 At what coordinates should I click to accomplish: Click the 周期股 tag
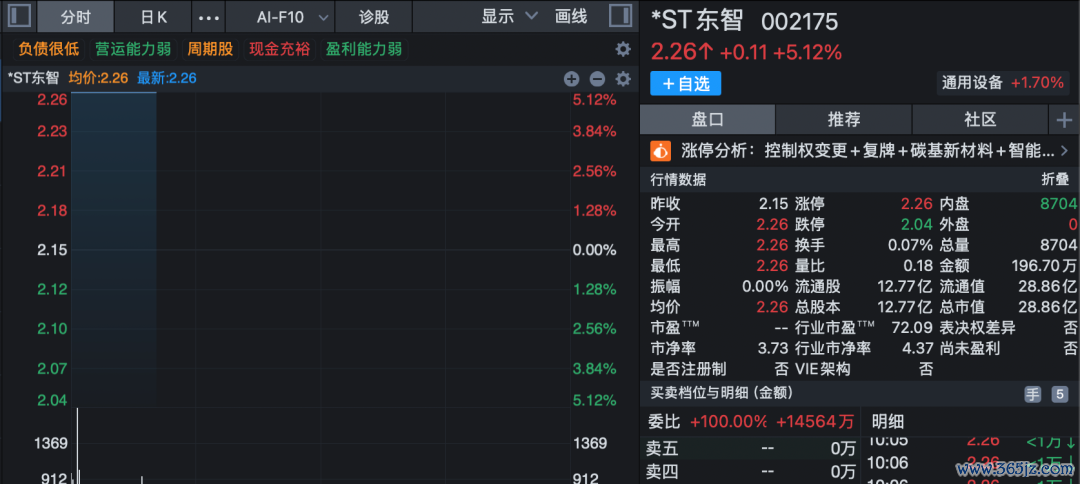click(210, 50)
